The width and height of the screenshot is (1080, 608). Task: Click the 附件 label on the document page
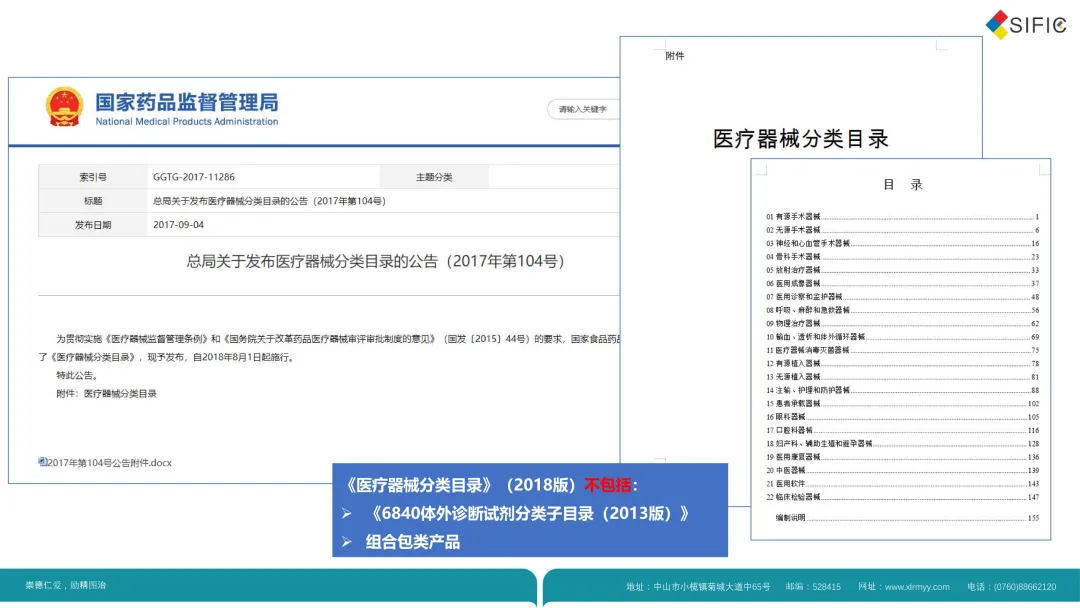[x=675, y=56]
